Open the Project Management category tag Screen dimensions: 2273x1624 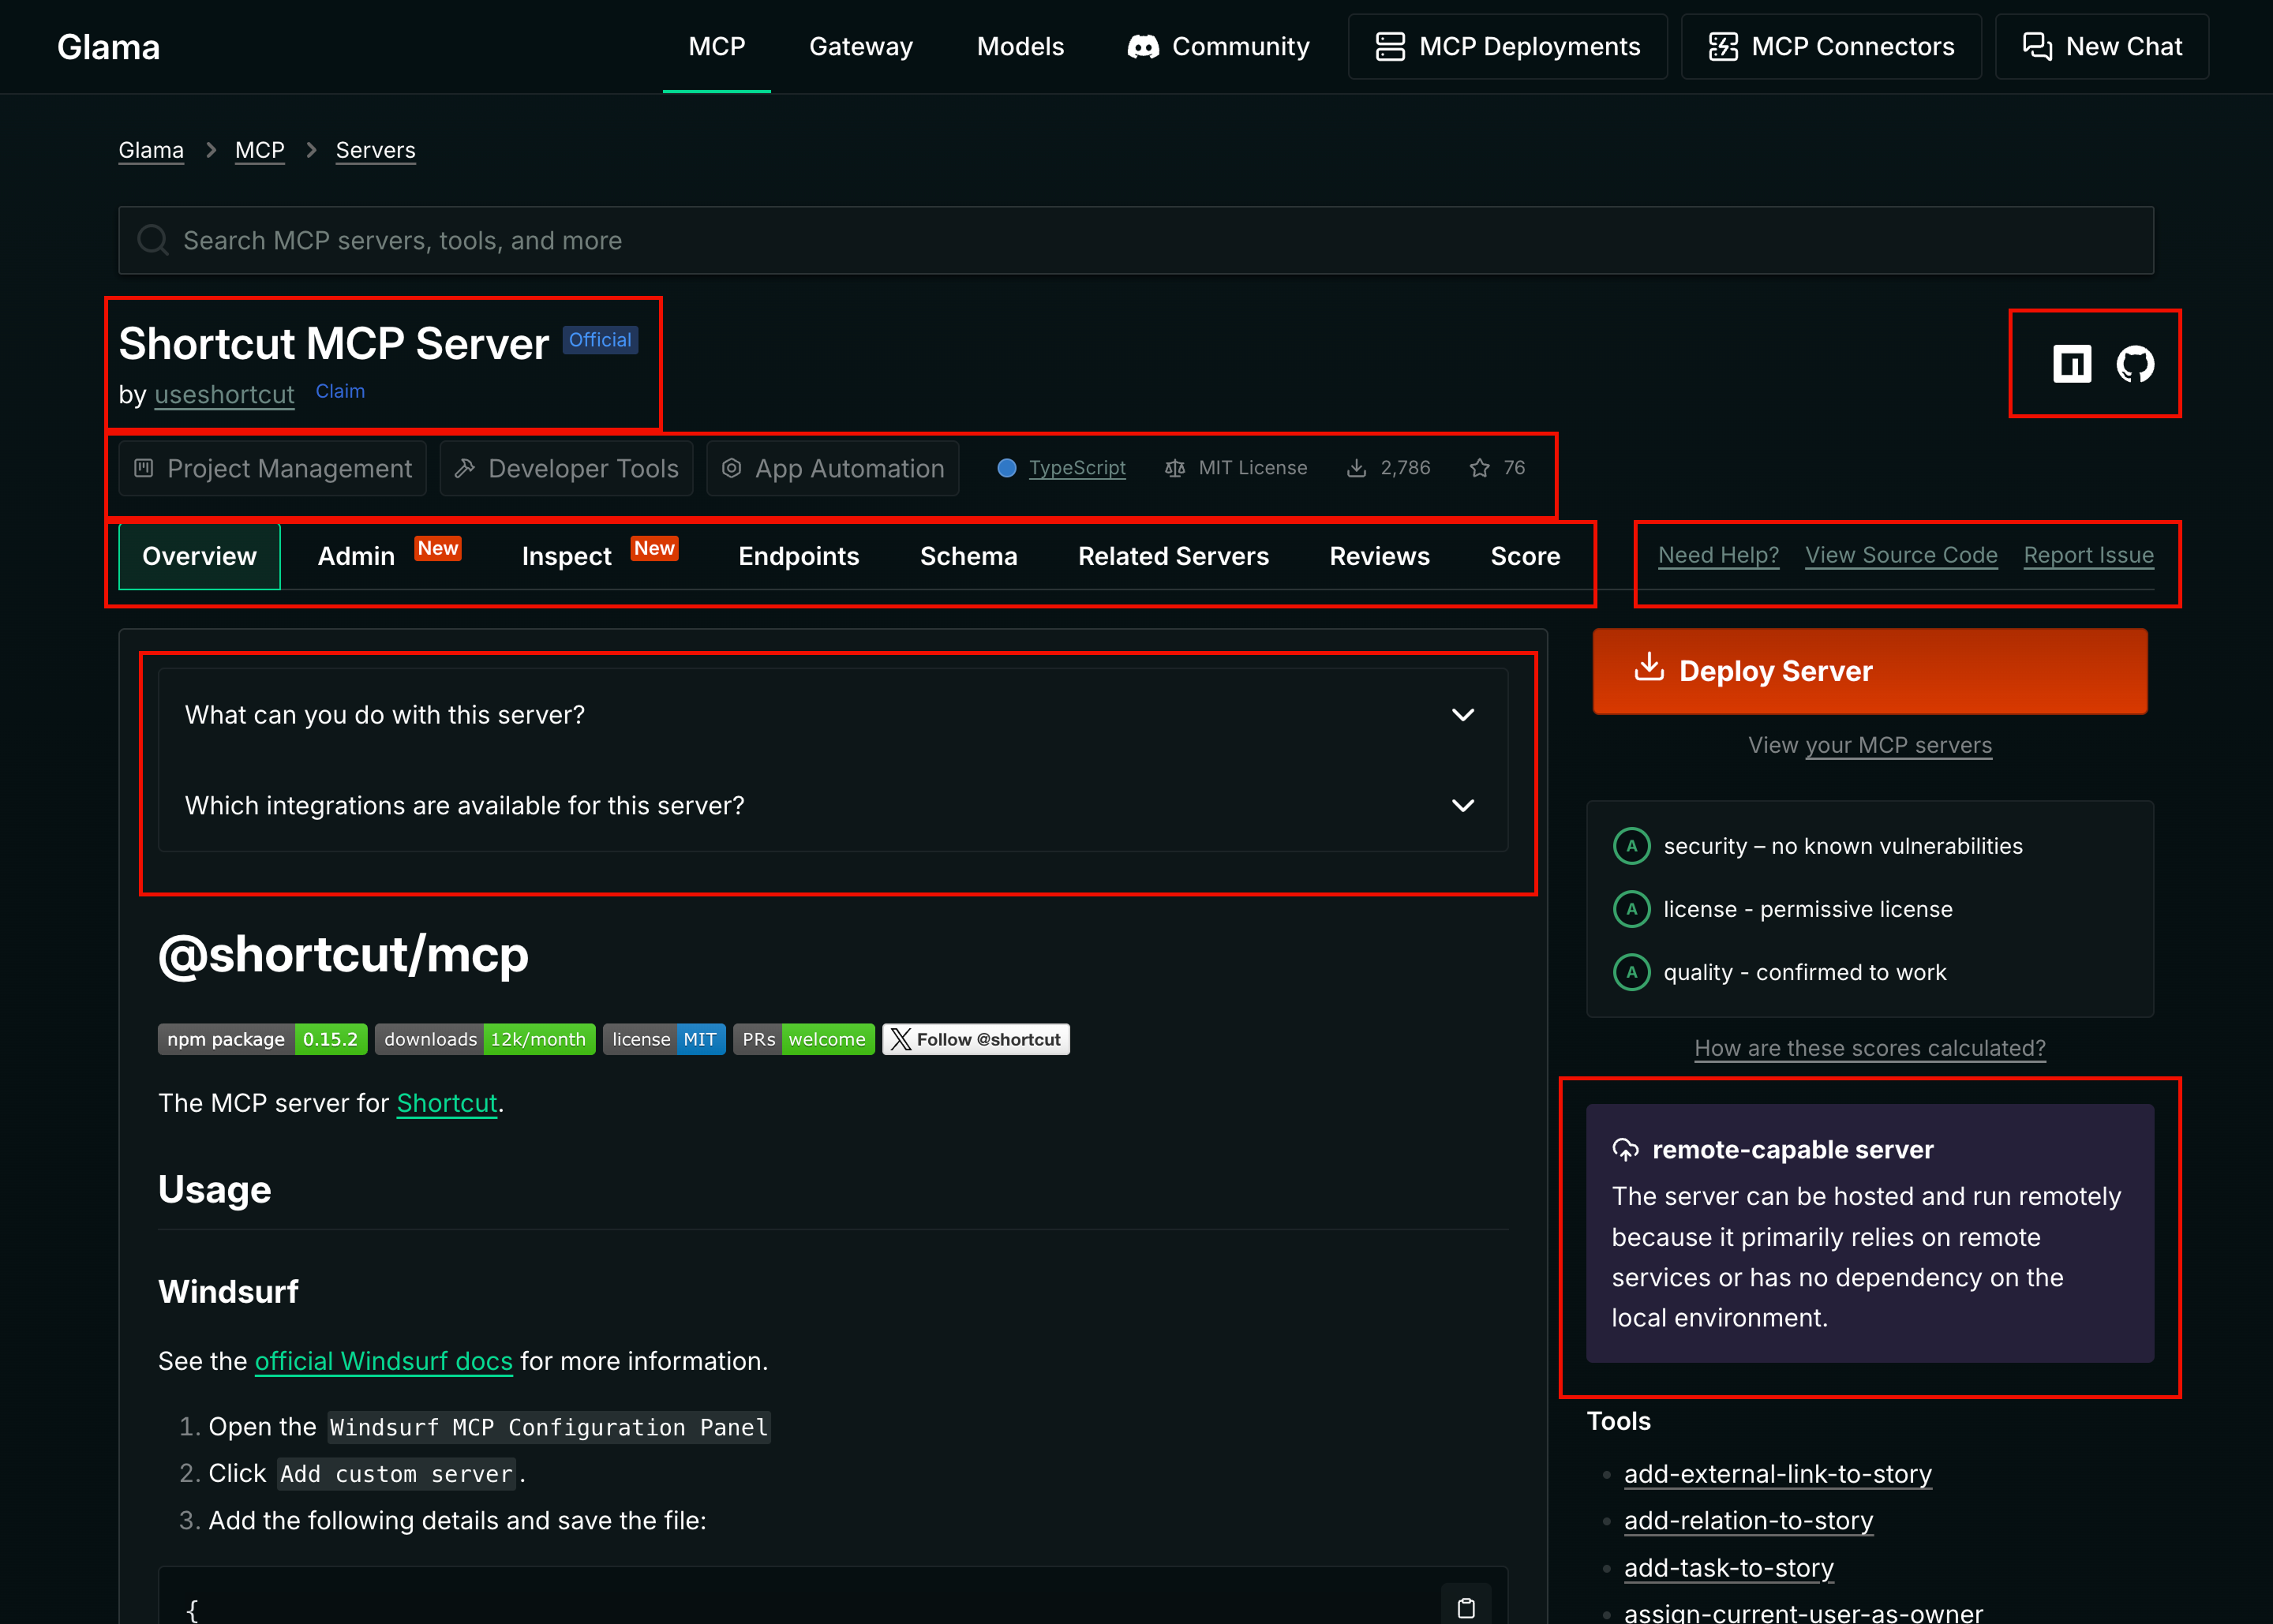click(x=272, y=468)
